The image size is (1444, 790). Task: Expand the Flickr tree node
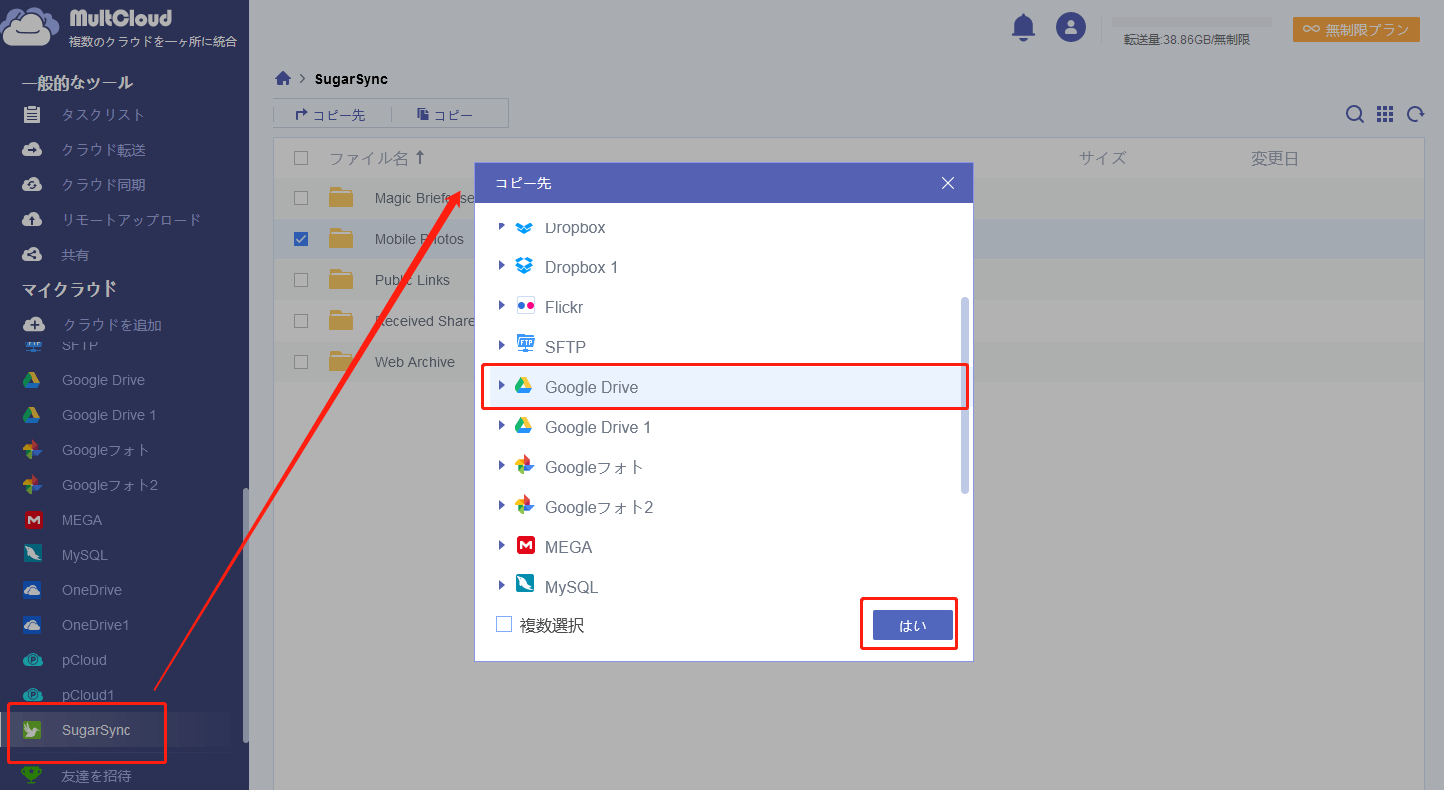(502, 306)
